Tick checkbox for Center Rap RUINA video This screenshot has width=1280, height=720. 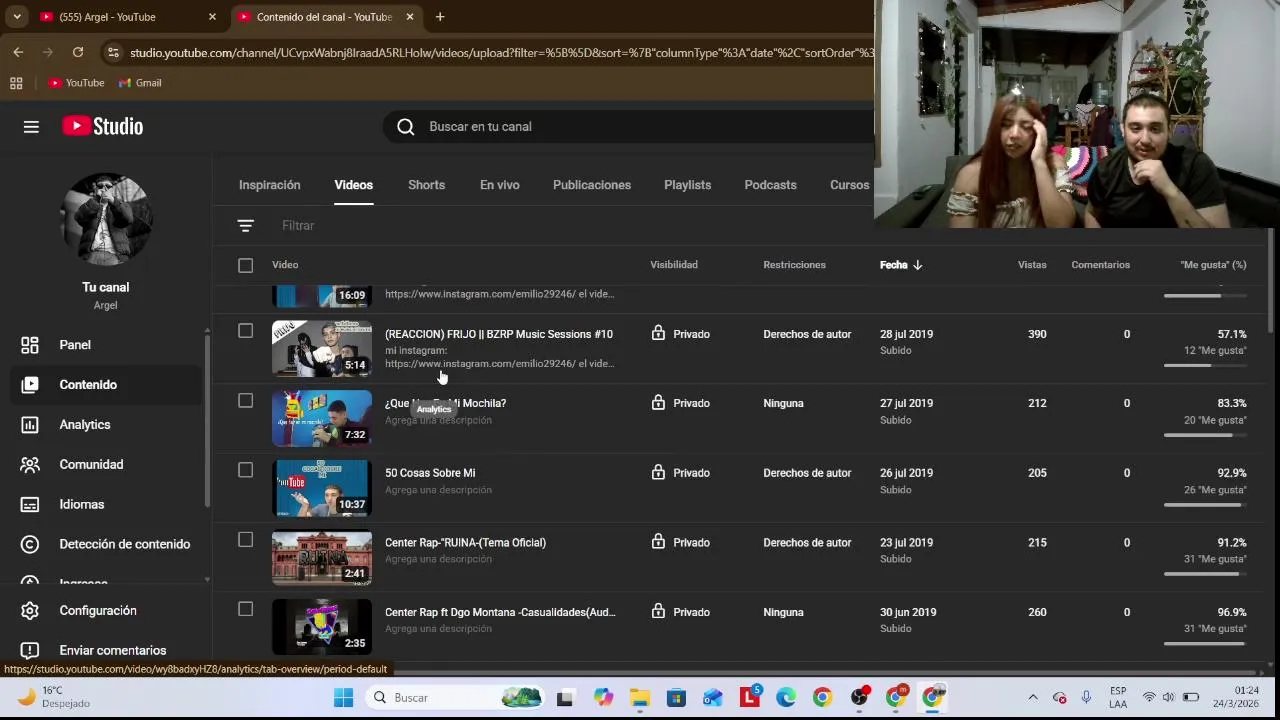coord(245,540)
